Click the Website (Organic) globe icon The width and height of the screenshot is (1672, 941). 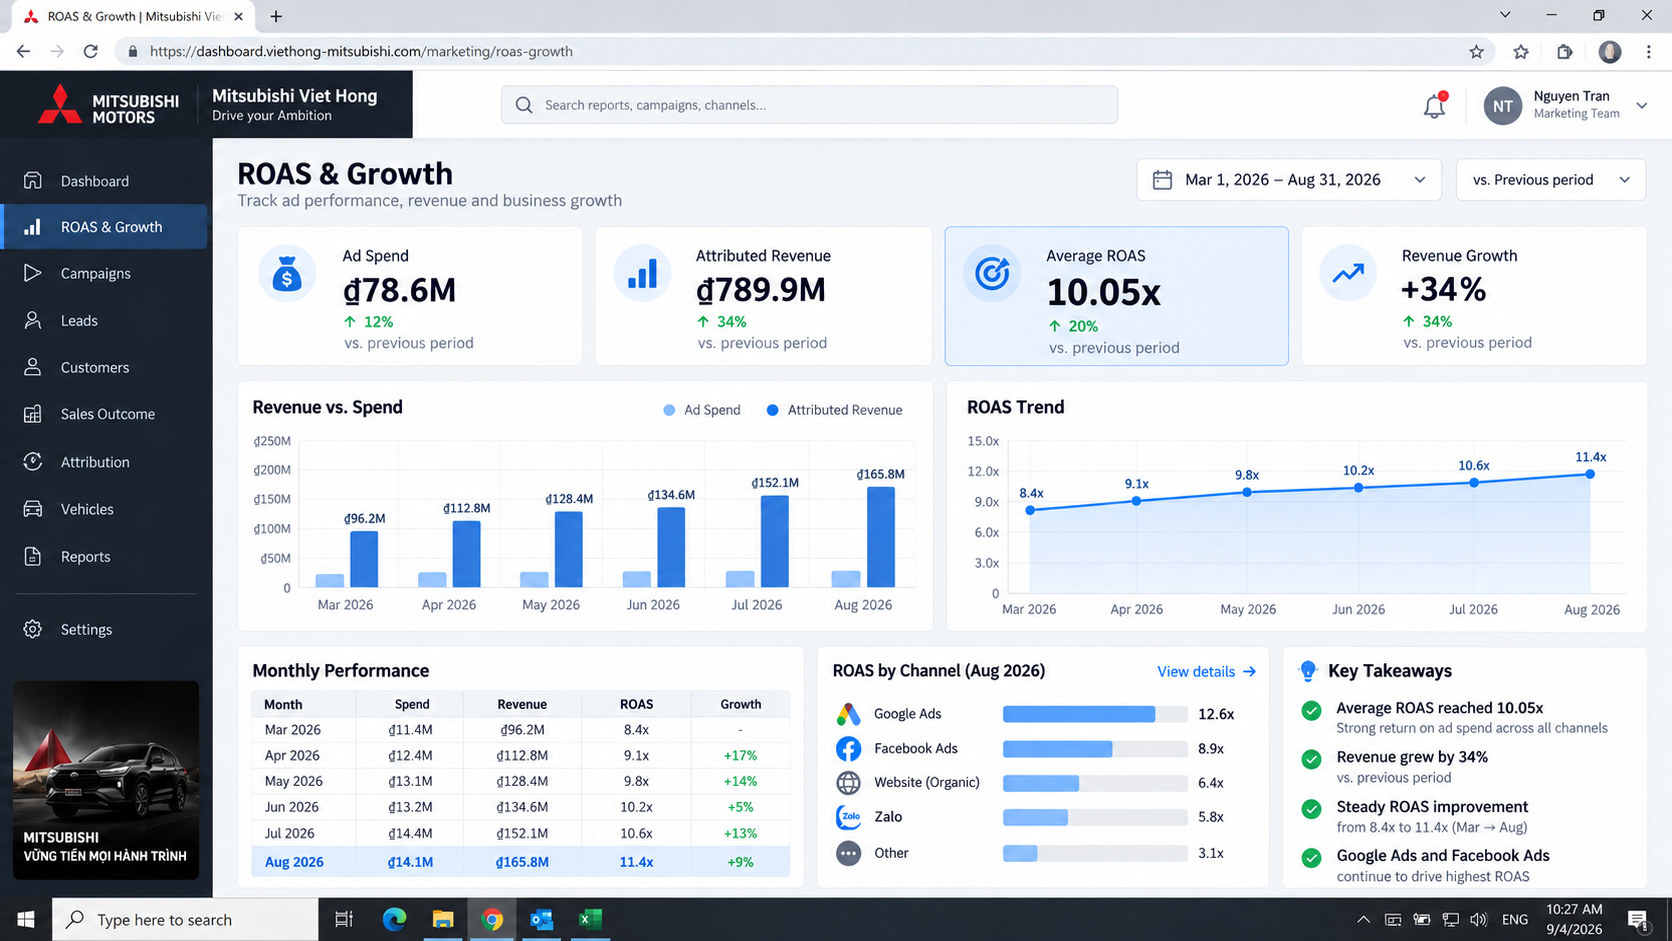[x=848, y=783]
